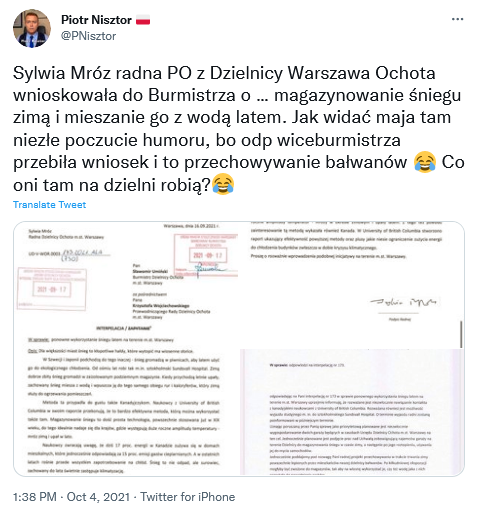Click the Translate Tweet link

pos(49,205)
